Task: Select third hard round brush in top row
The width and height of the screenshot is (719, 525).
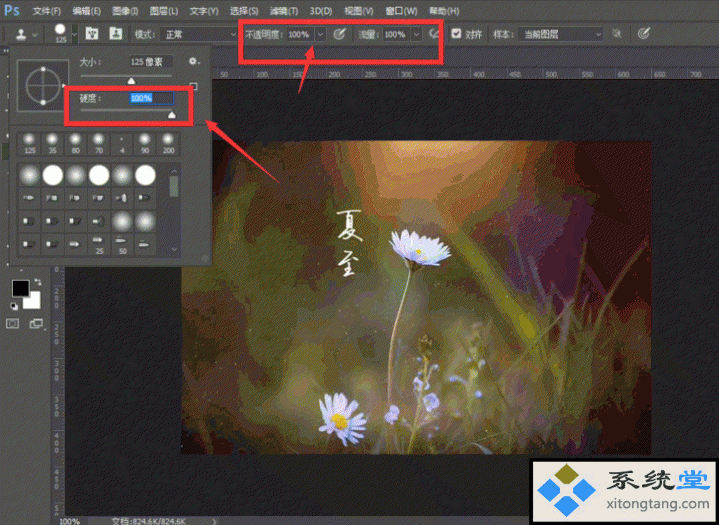Action: (145, 175)
